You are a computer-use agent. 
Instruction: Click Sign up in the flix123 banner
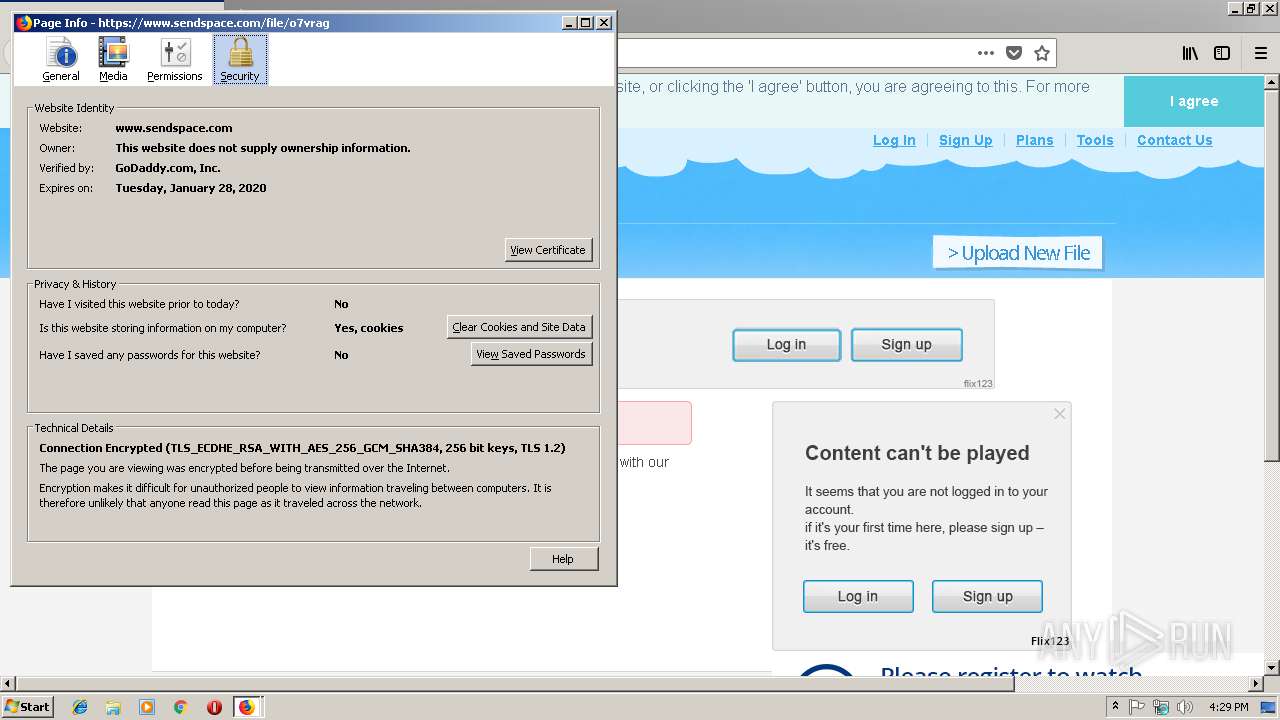click(906, 344)
